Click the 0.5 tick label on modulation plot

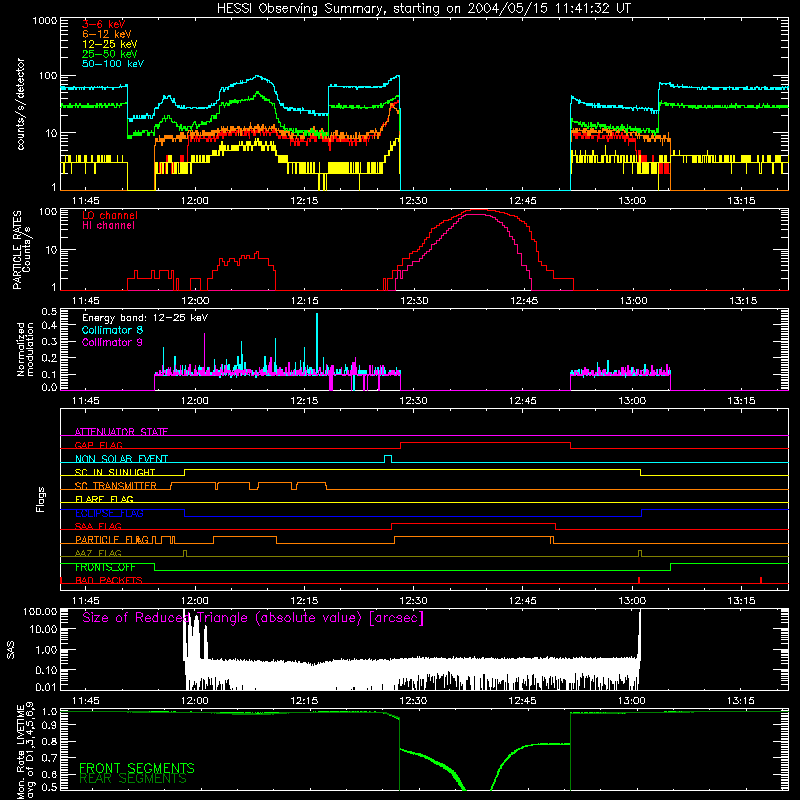49,311
